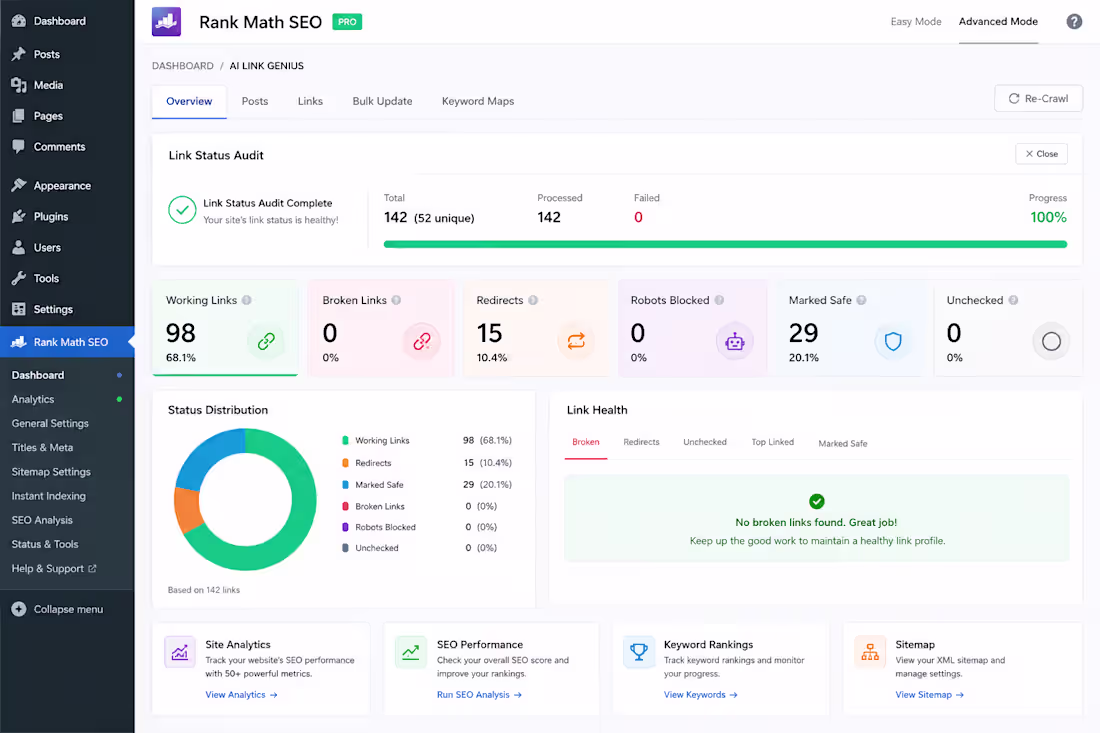Click the Keyword Rankings trophy icon

click(x=638, y=652)
